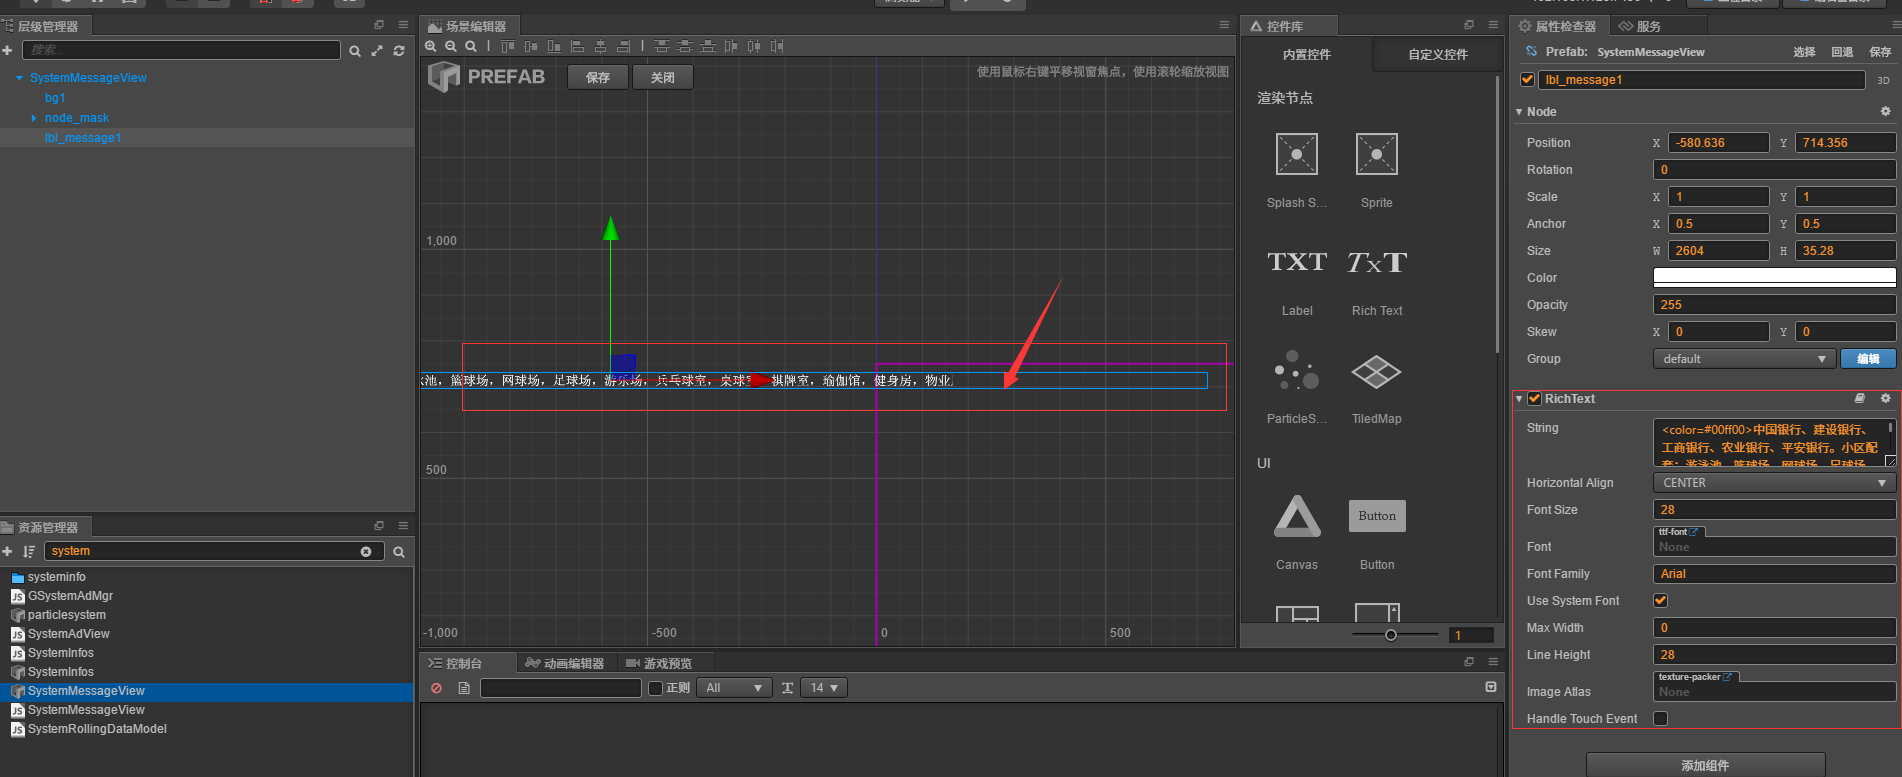Viewport: 1902px width, 777px height.
Task: Toggle the lbl_message1 node active checkbox
Action: point(1527,80)
